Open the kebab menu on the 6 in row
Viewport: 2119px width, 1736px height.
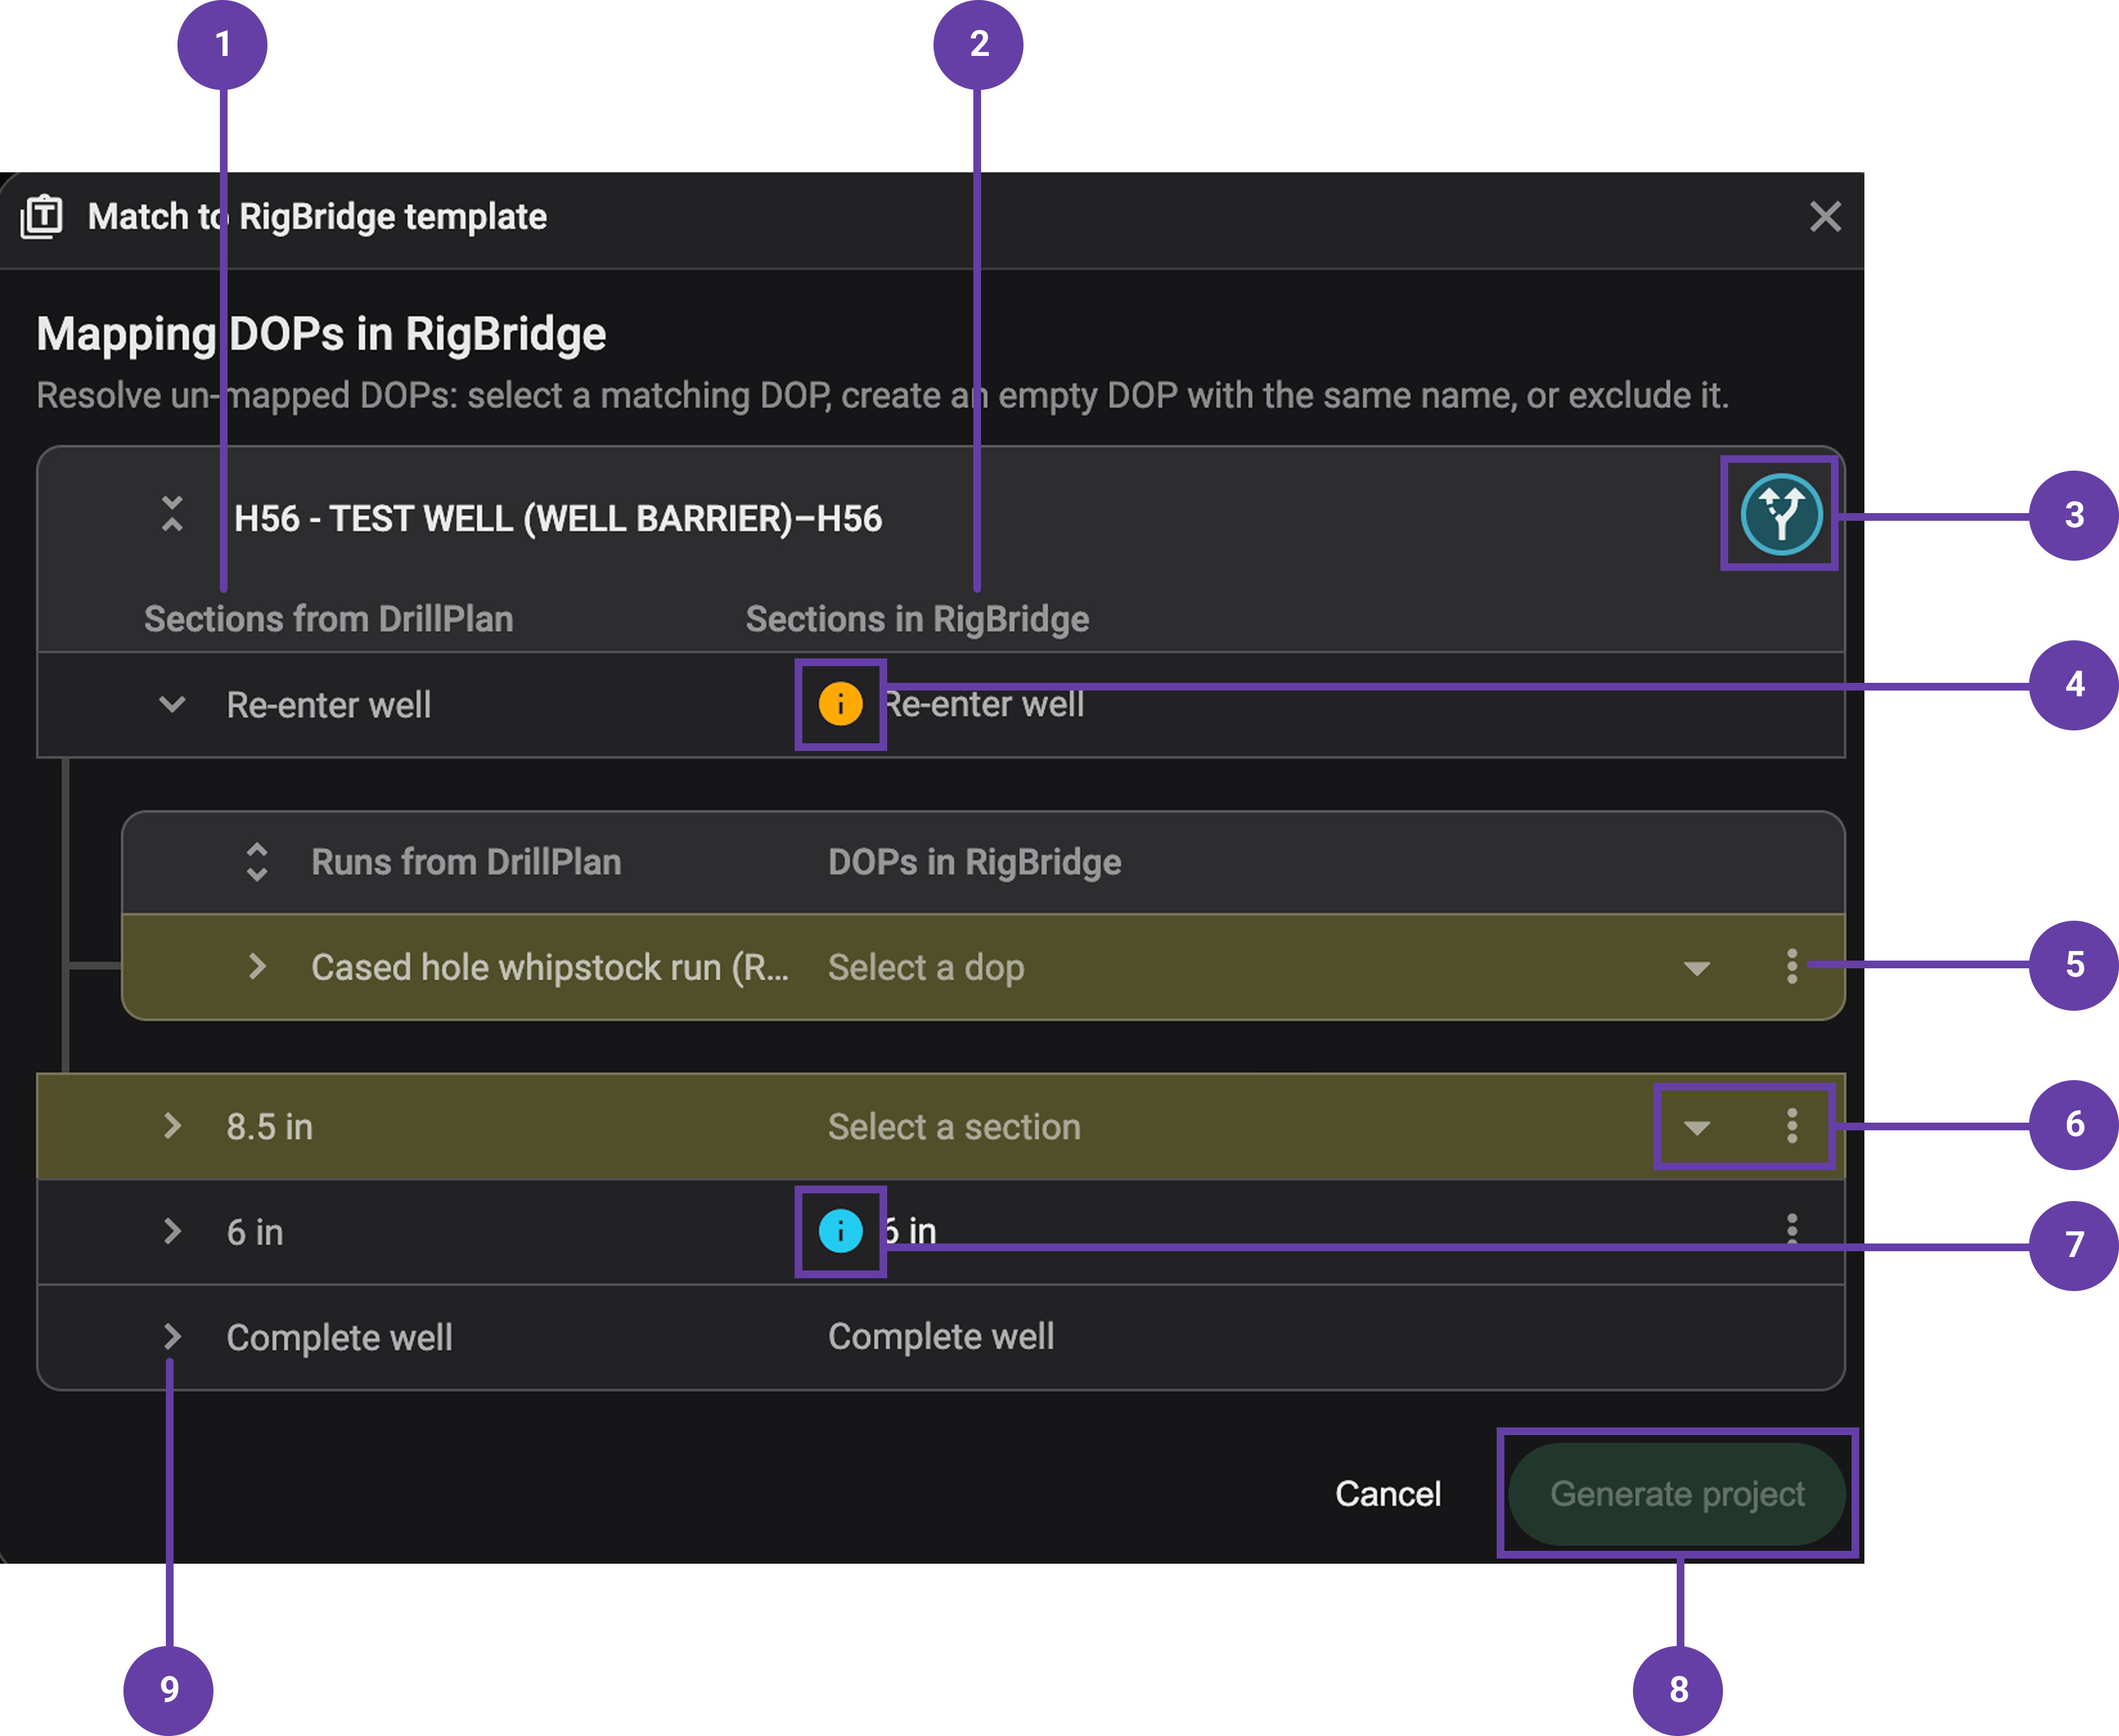pyautogui.click(x=1792, y=1231)
